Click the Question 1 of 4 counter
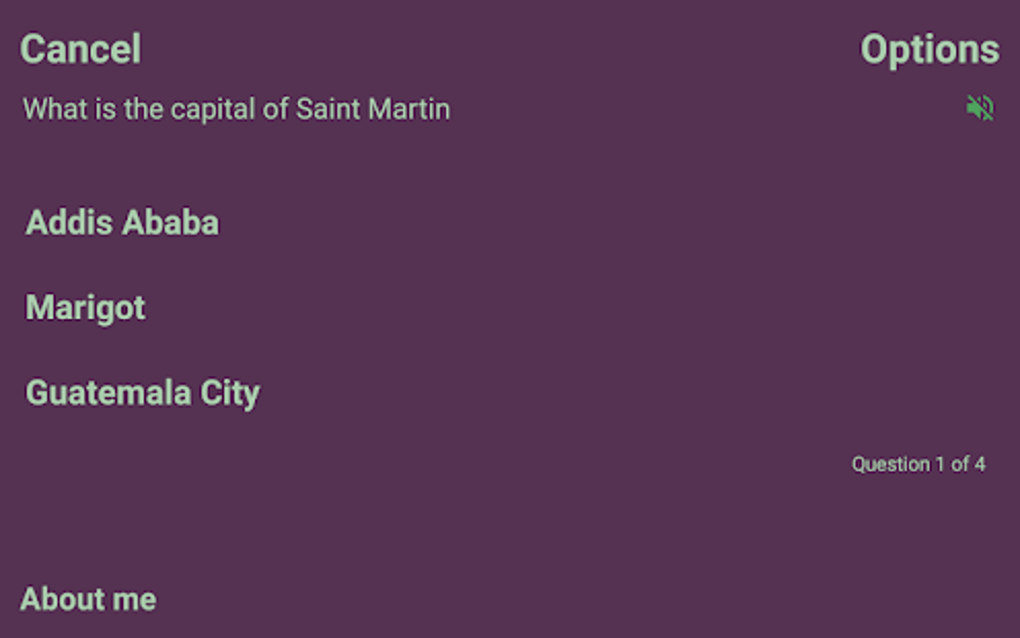This screenshot has width=1020, height=638. pyautogui.click(x=918, y=464)
